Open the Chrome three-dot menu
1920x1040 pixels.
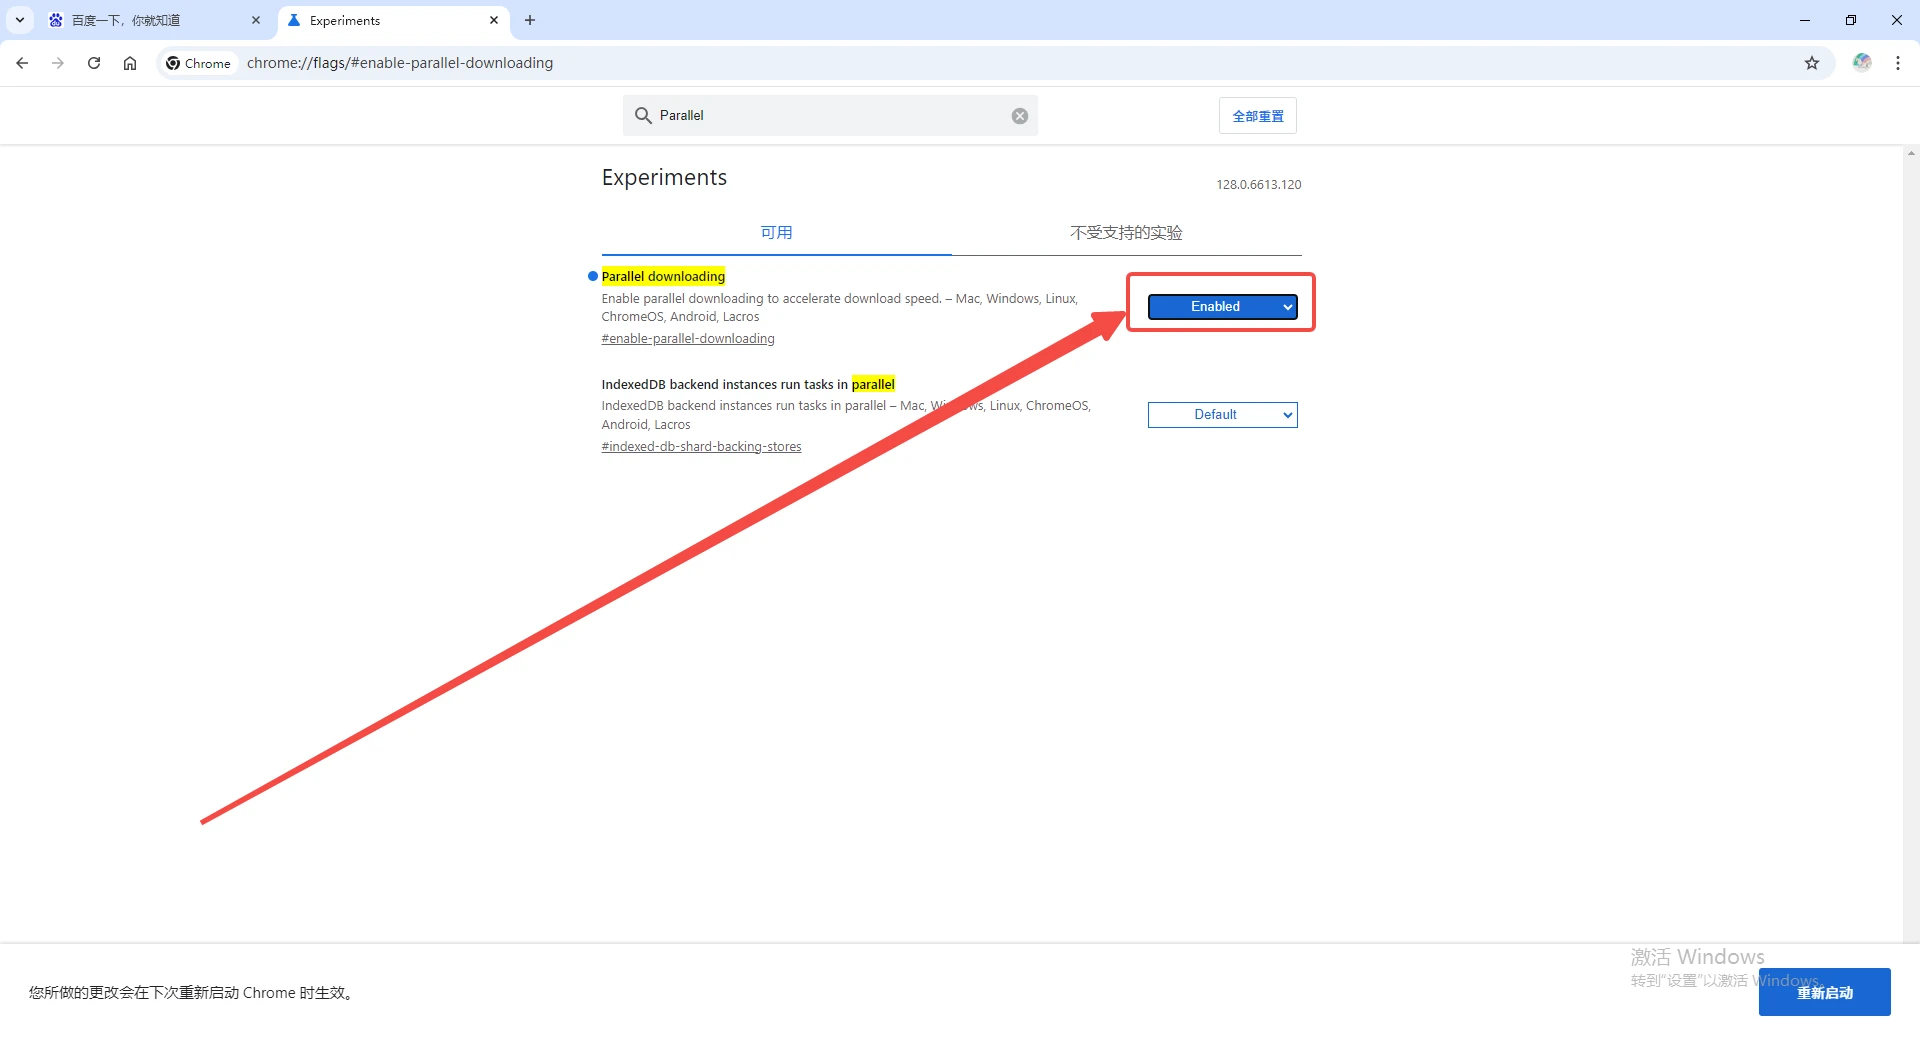pyautogui.click(x=1898, y=63)
